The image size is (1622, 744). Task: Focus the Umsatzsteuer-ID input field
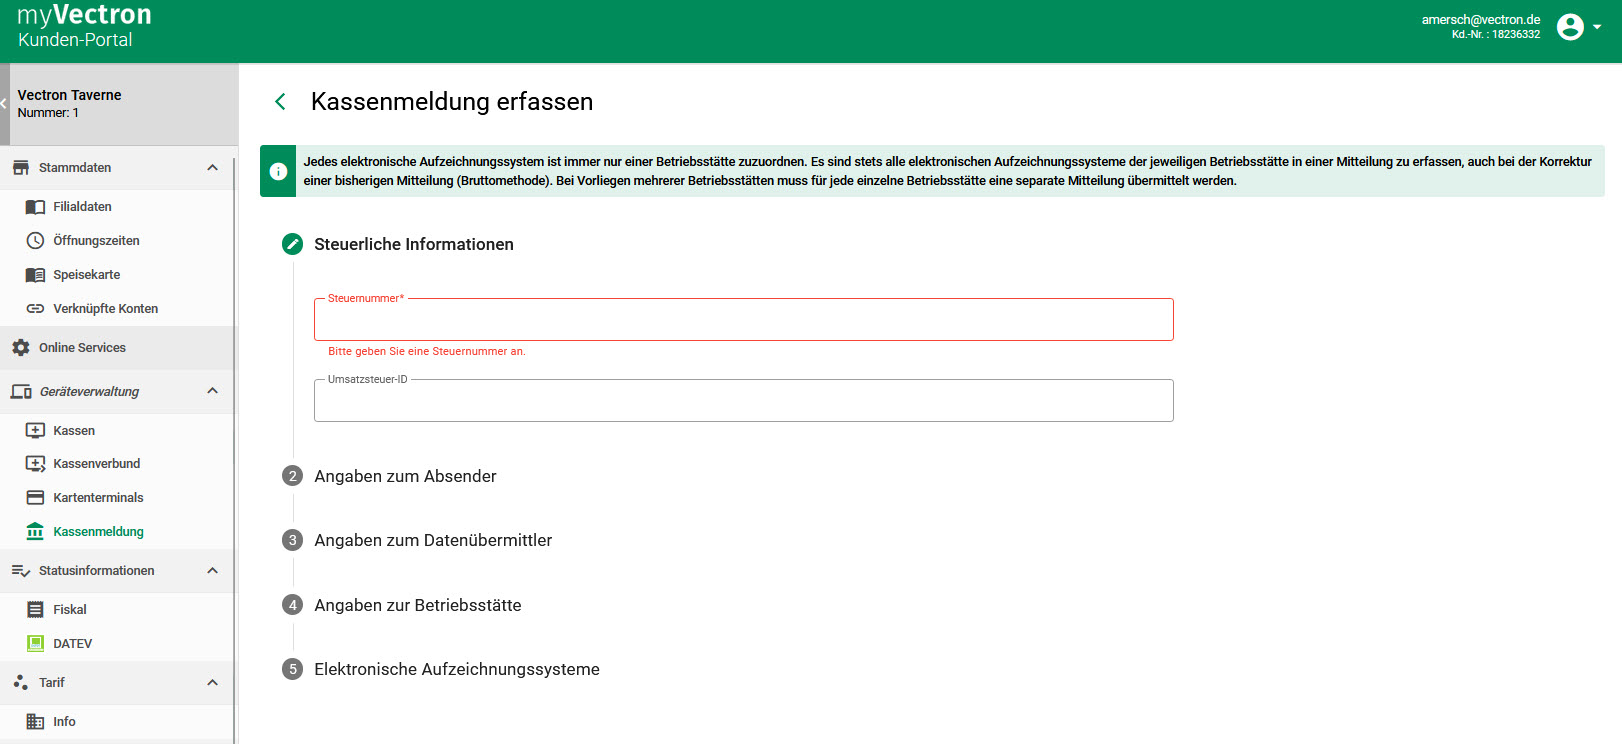tap(743, 401)
